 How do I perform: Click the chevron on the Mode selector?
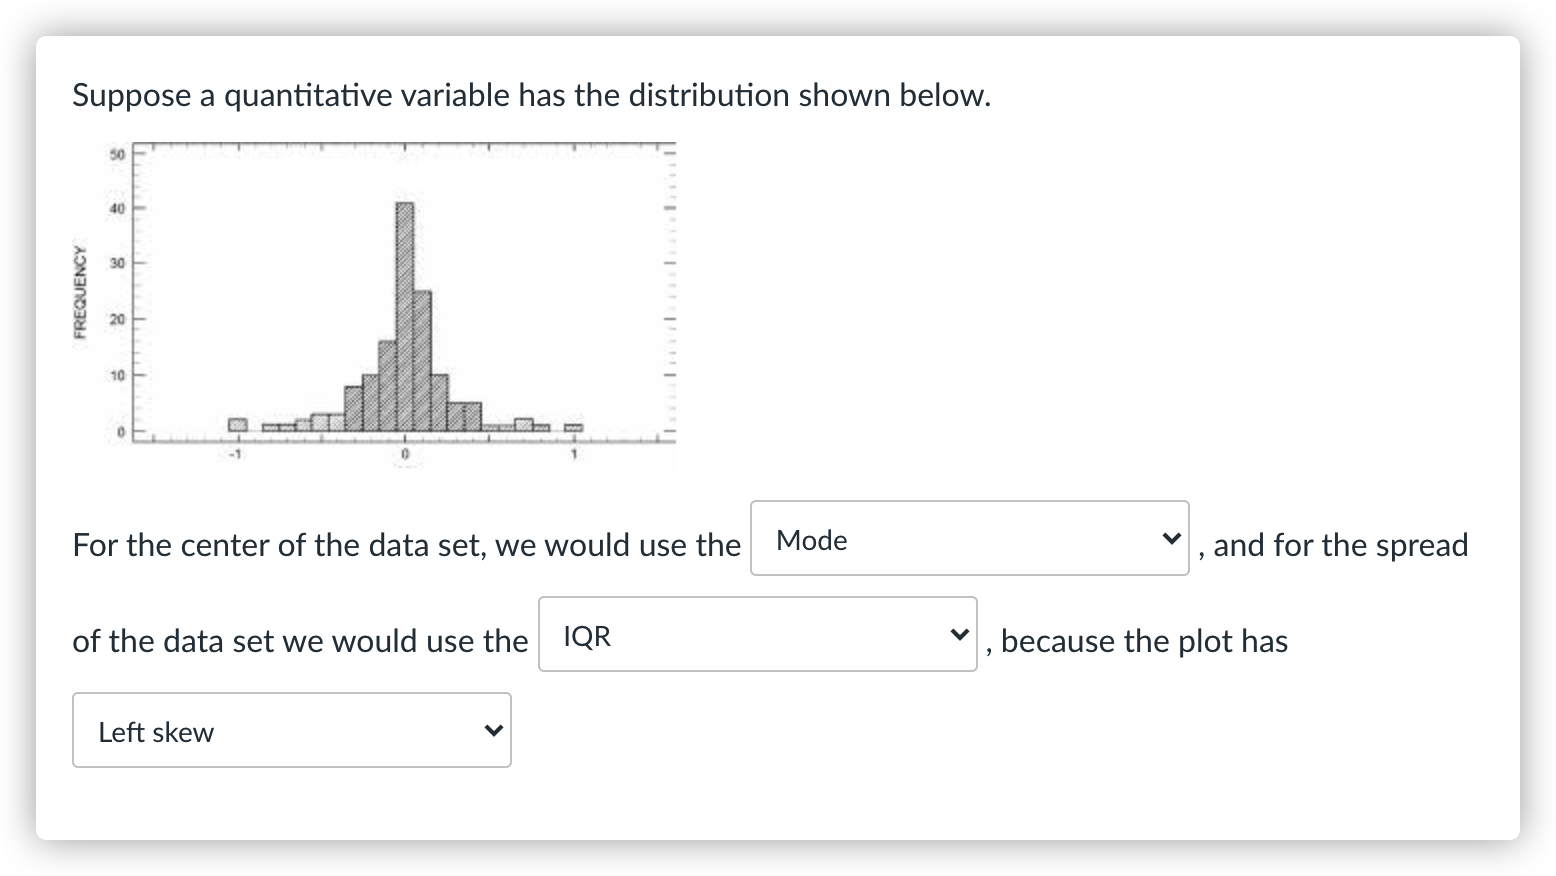coord(1171,539)
